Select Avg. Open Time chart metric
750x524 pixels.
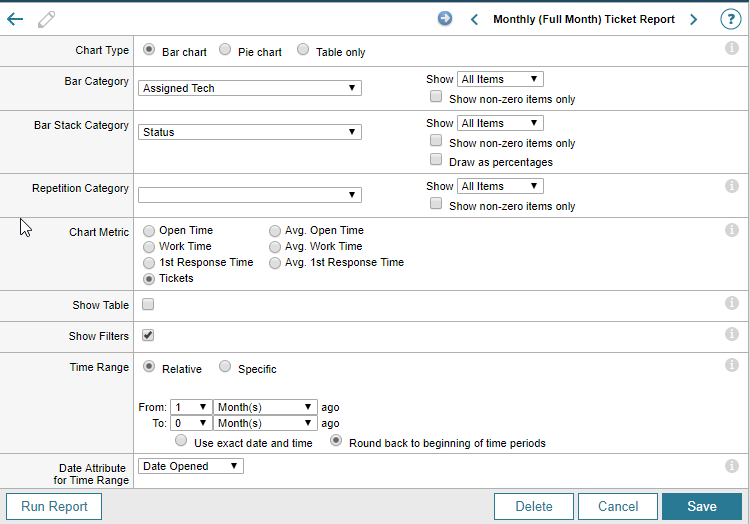tap(275, 231)
